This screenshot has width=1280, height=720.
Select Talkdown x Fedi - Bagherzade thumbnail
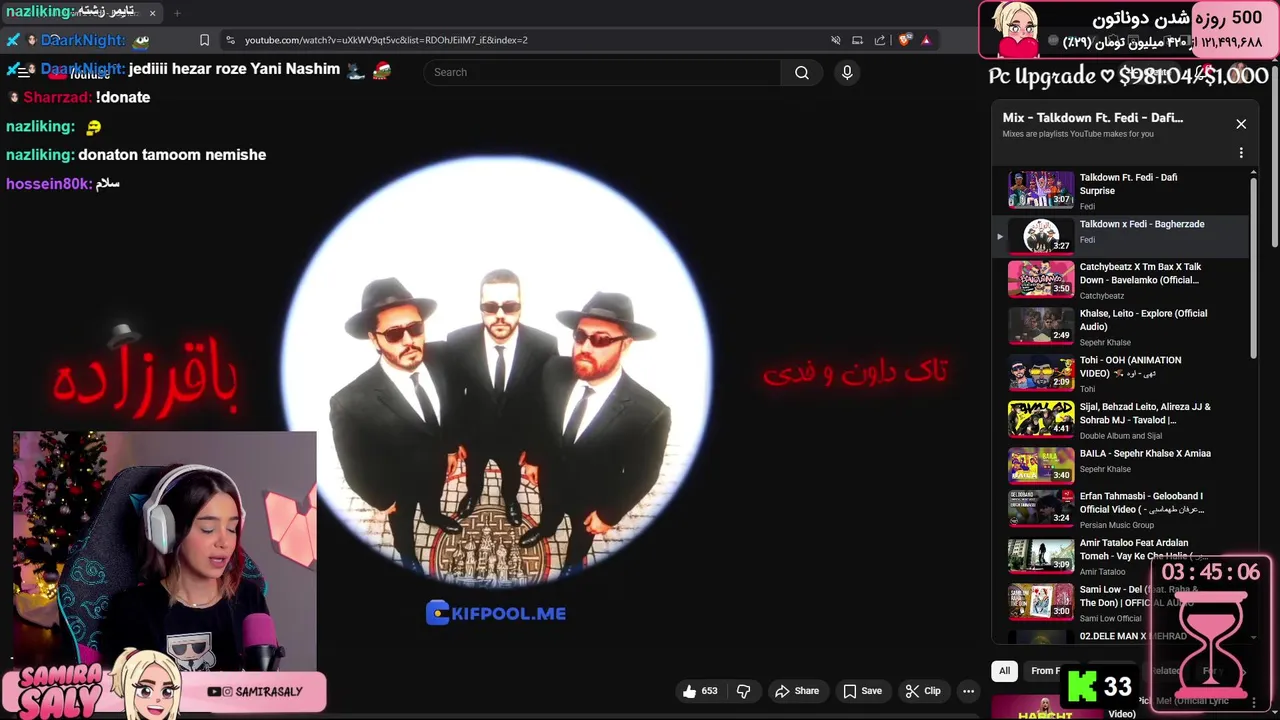(1041, 236)
